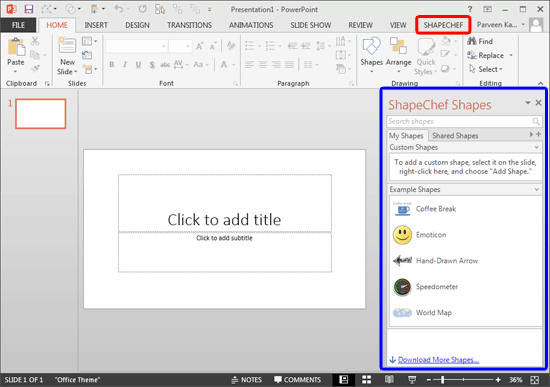
Task: Click the search magnifier in ShapeChef pane
Action: tap(536, 121)
